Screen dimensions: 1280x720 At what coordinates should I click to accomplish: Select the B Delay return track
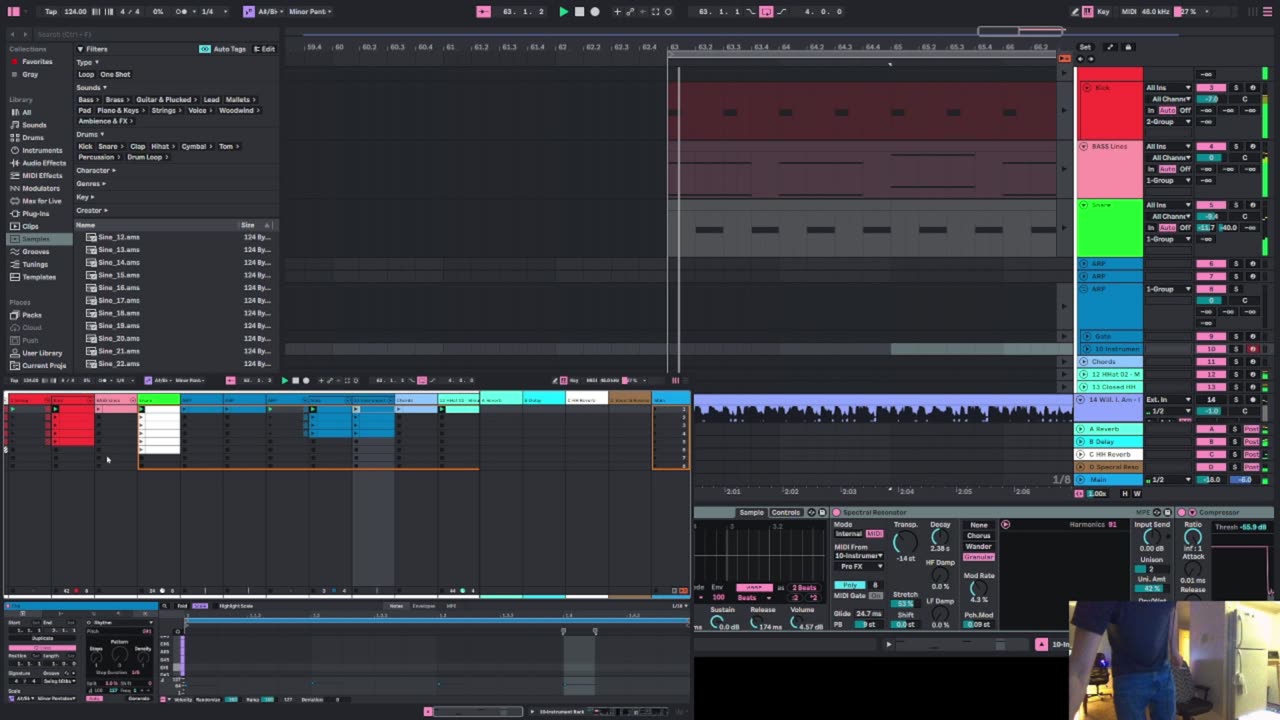pyautogui.click(x=1109, y=442)
